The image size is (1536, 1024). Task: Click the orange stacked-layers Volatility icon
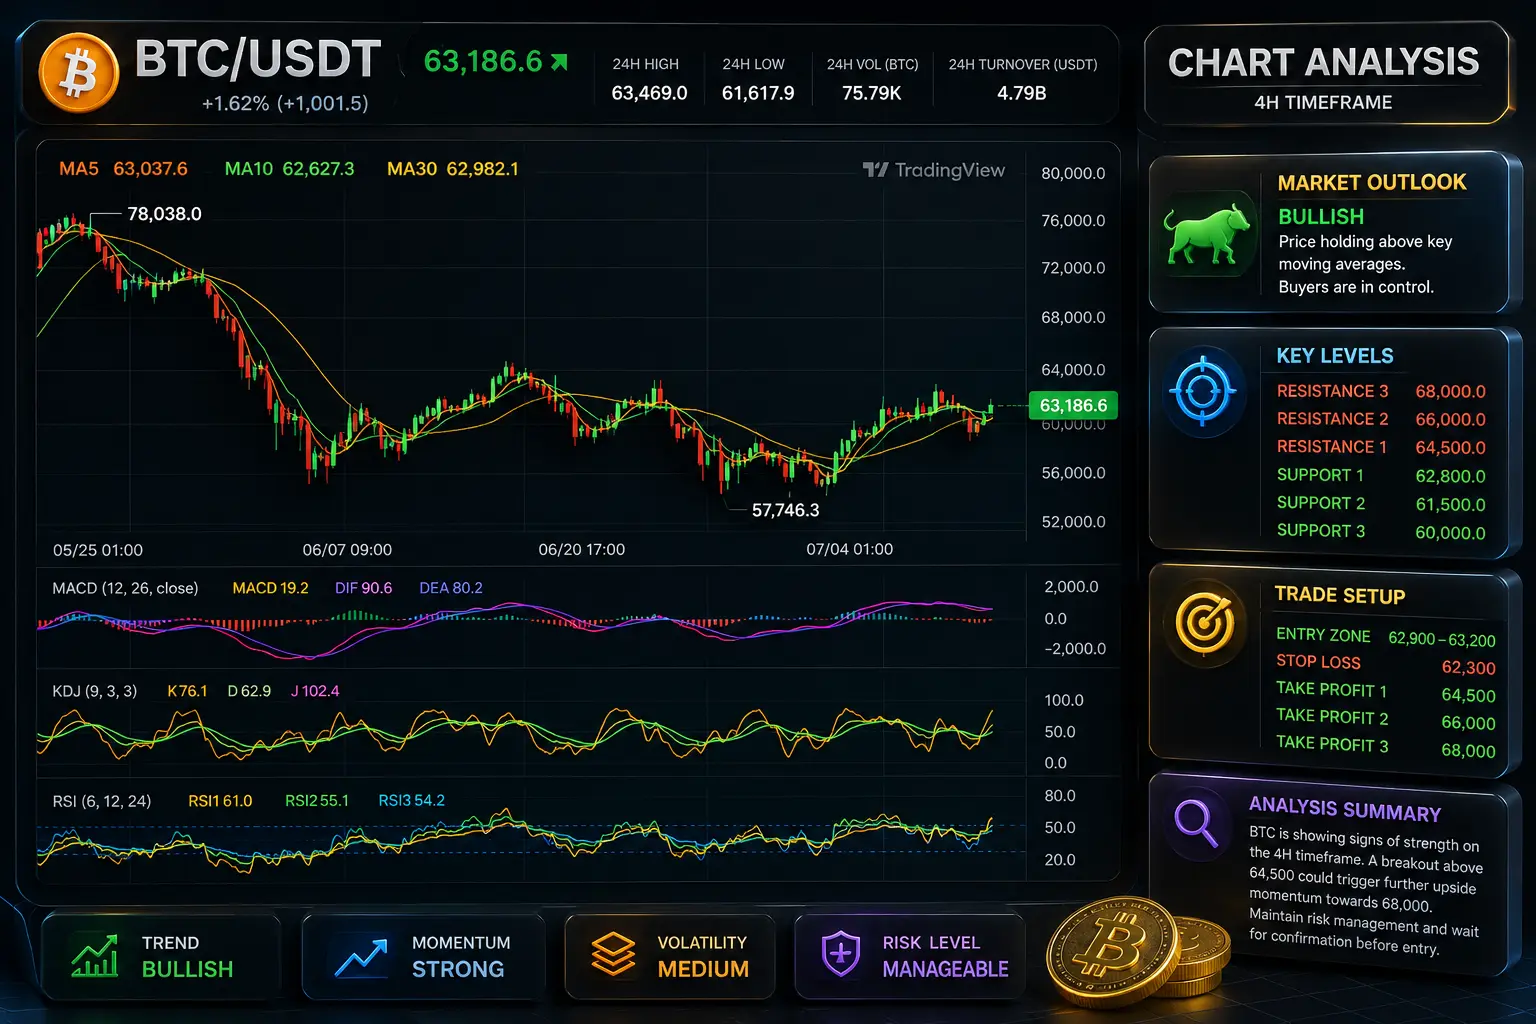pyautogui.click(x=613, y=954)
